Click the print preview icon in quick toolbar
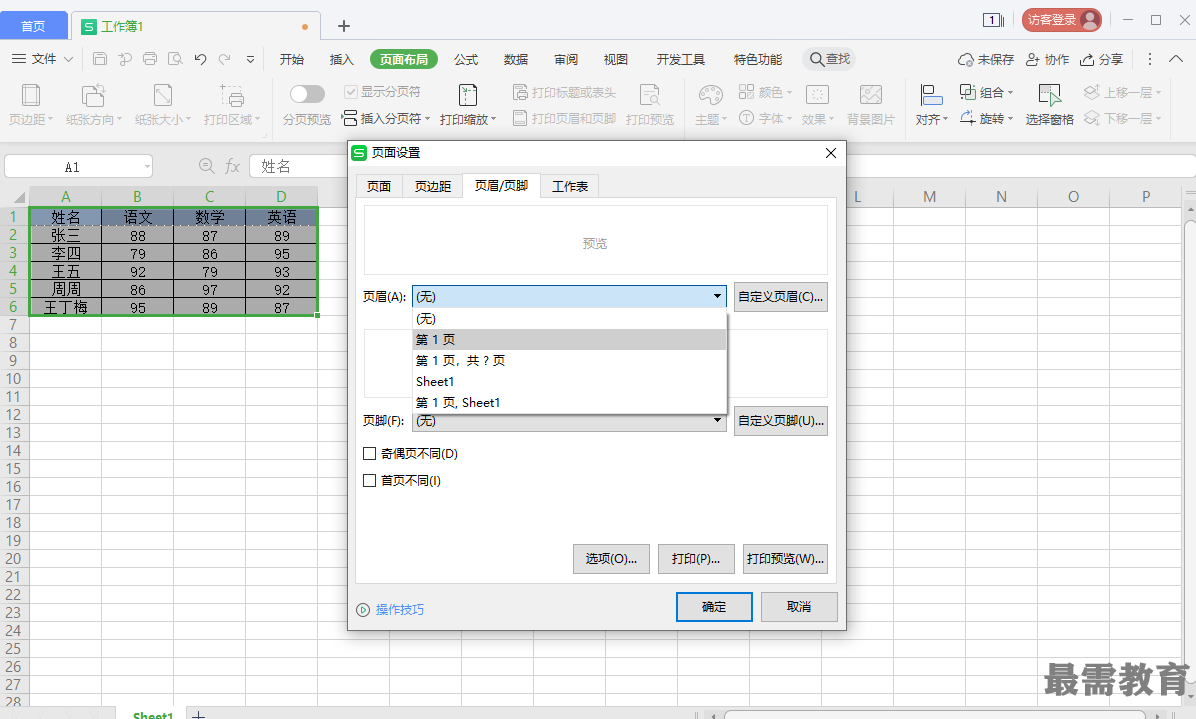Image resolution: width=1196 pixels, height=719 pixels. 175,59
